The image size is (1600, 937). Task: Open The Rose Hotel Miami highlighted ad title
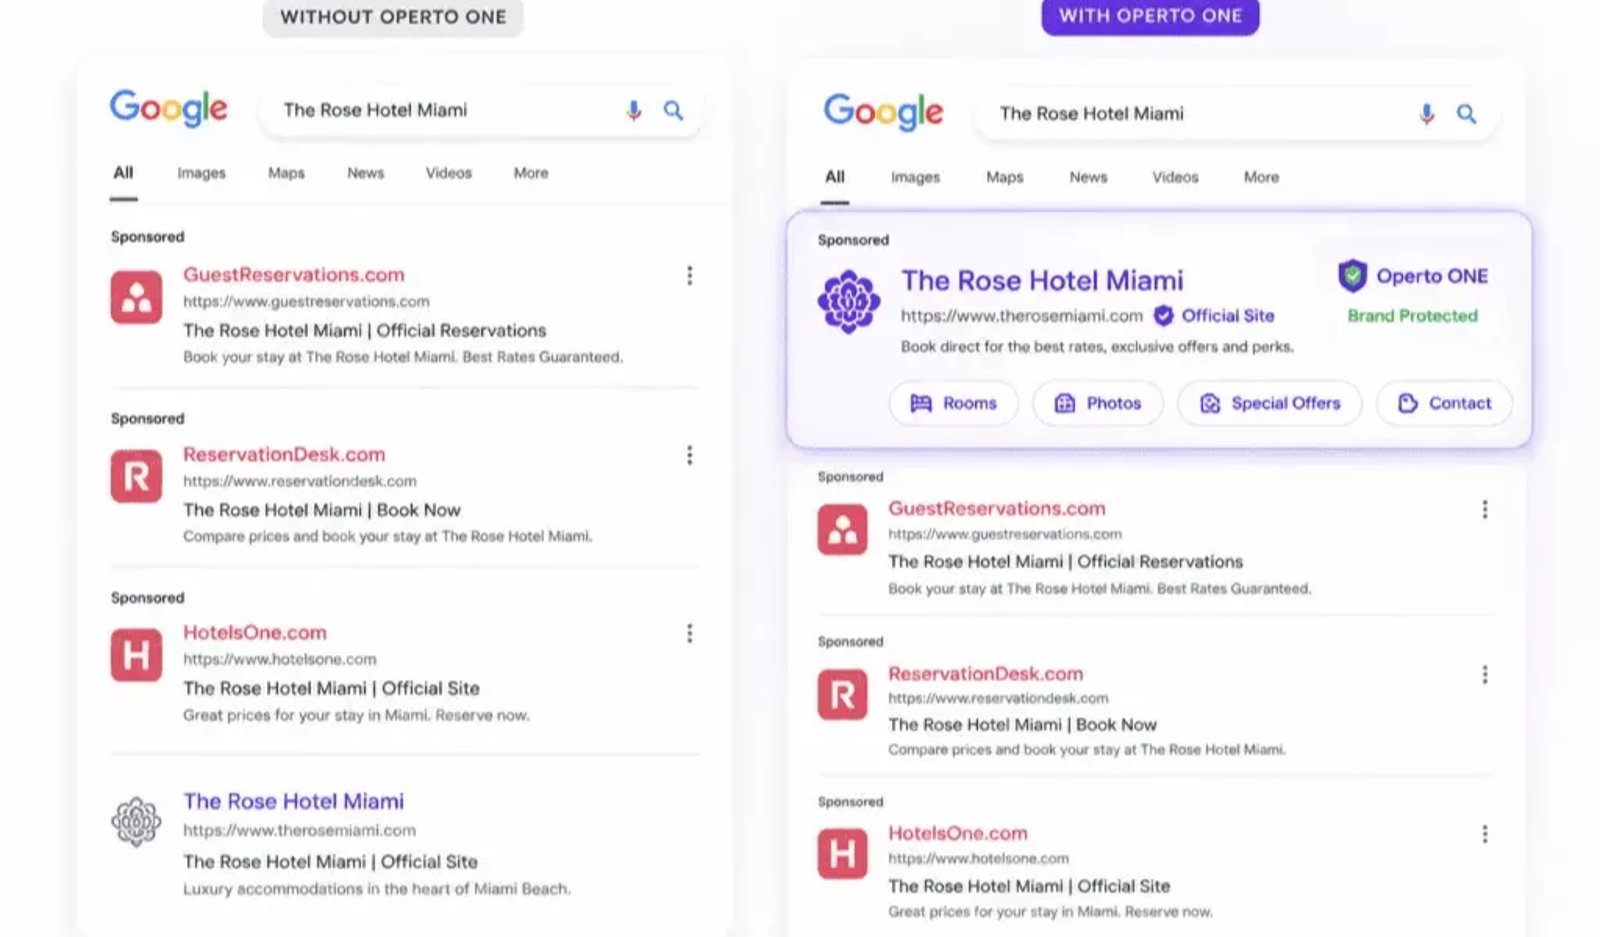pos(1042,280)
